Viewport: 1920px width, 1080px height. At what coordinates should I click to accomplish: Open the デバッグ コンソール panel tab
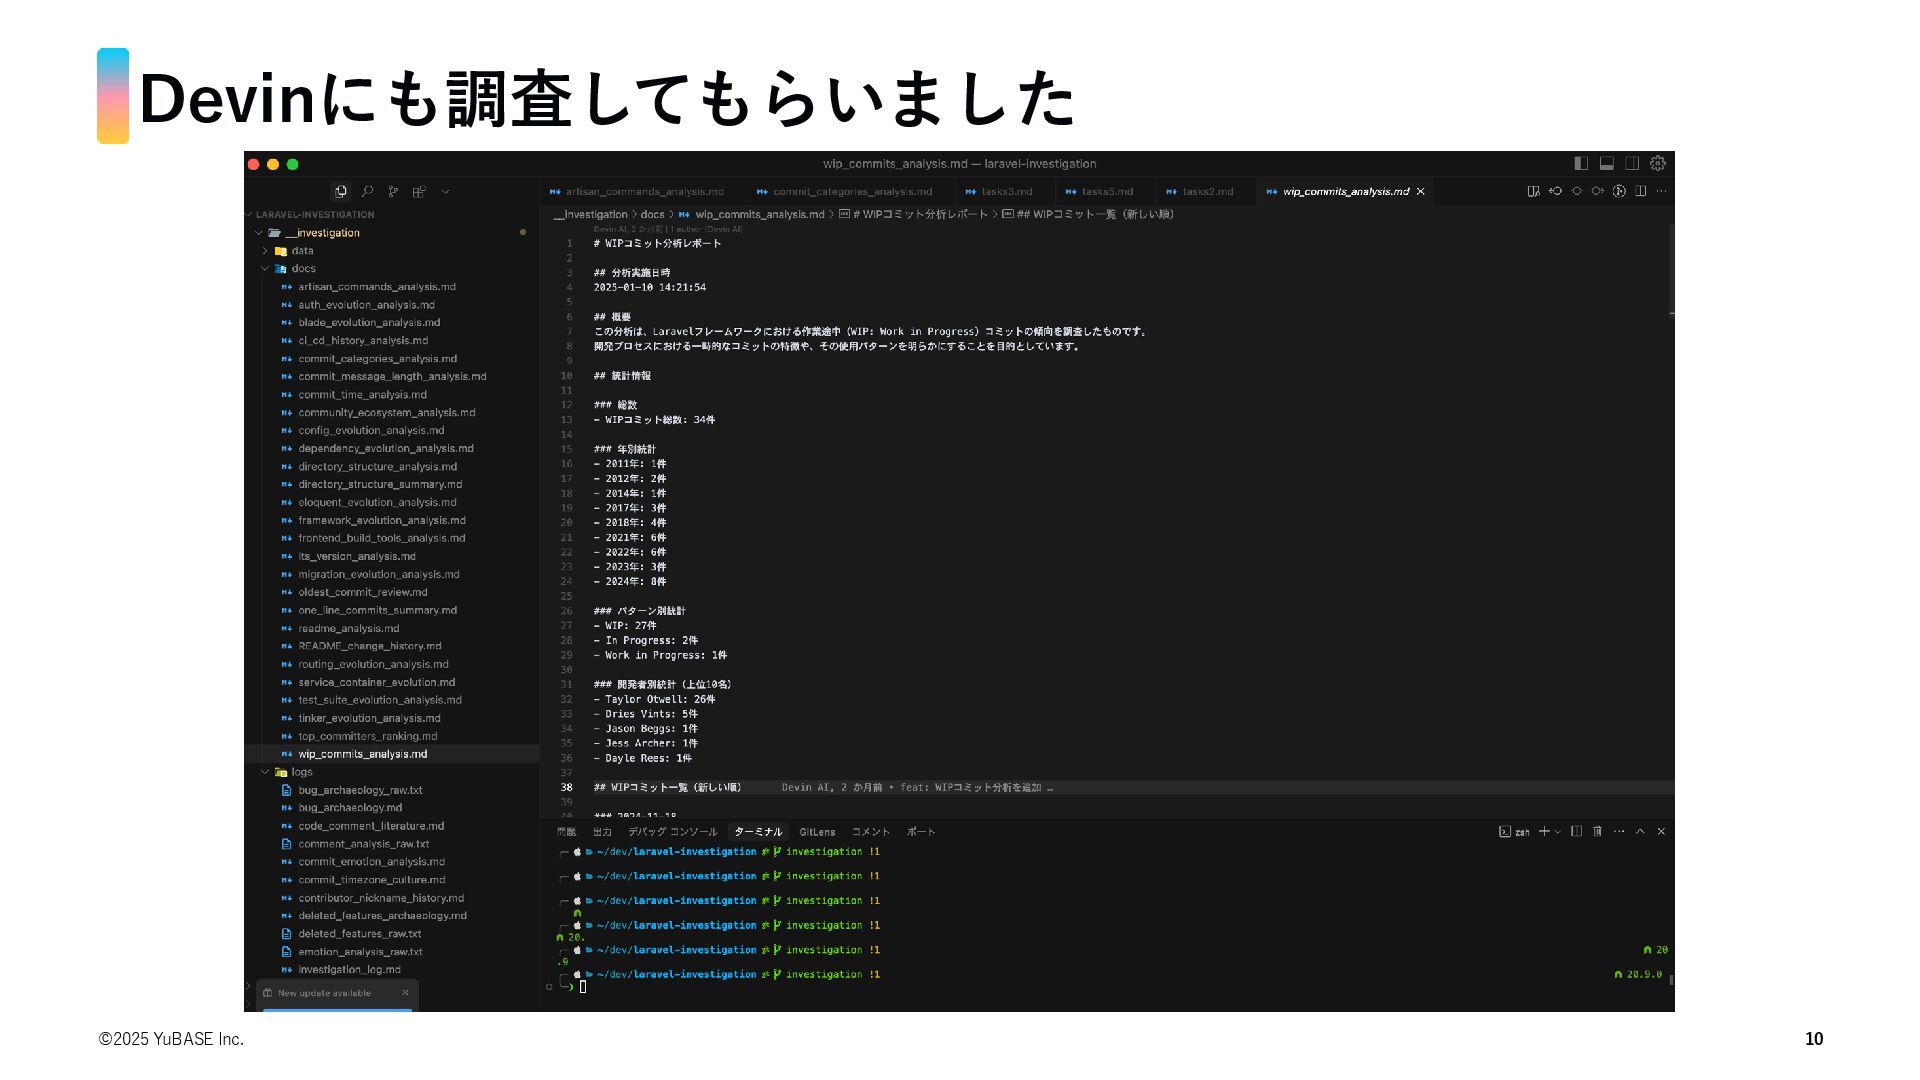[x=672, y=832]
